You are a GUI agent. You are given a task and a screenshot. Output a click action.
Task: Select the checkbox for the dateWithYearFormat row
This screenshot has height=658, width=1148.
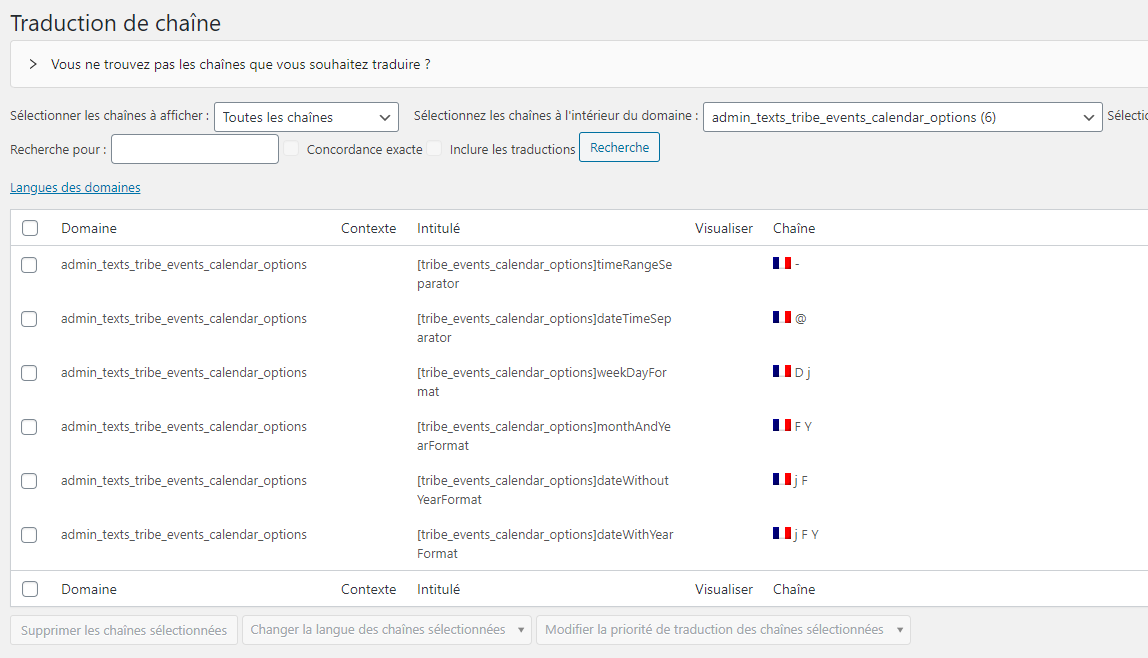click(x=30, y=535)
